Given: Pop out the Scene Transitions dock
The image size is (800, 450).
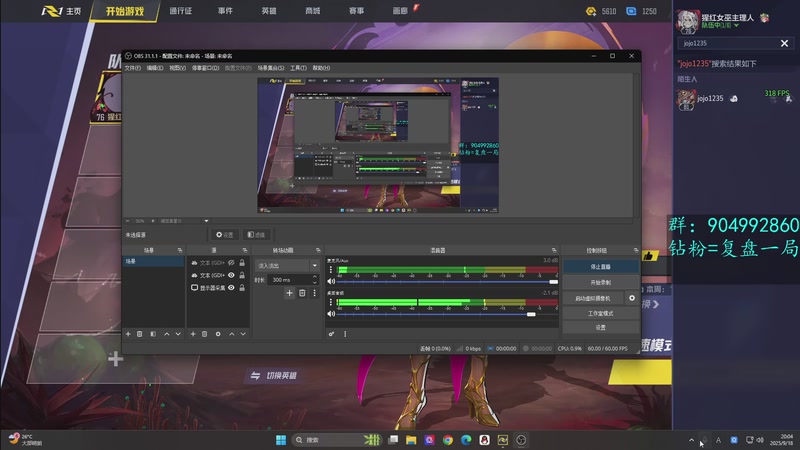Looking at the screenshot, I should 318,250.
